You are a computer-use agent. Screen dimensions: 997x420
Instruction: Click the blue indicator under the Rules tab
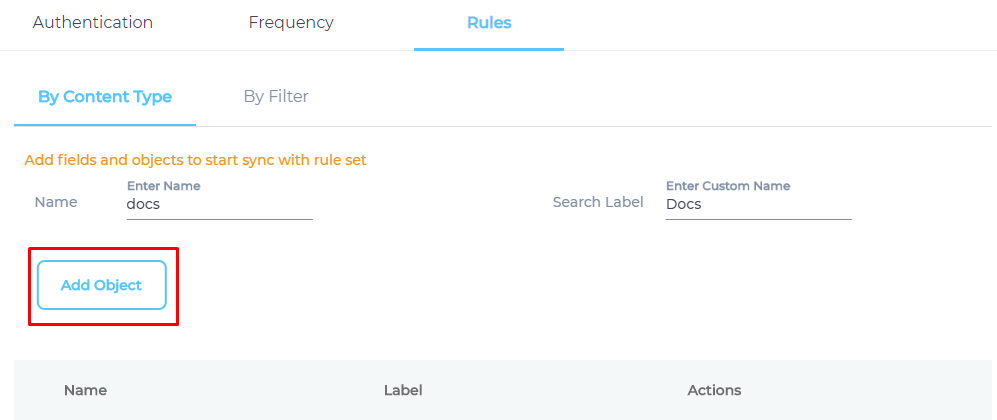(489, 49)
